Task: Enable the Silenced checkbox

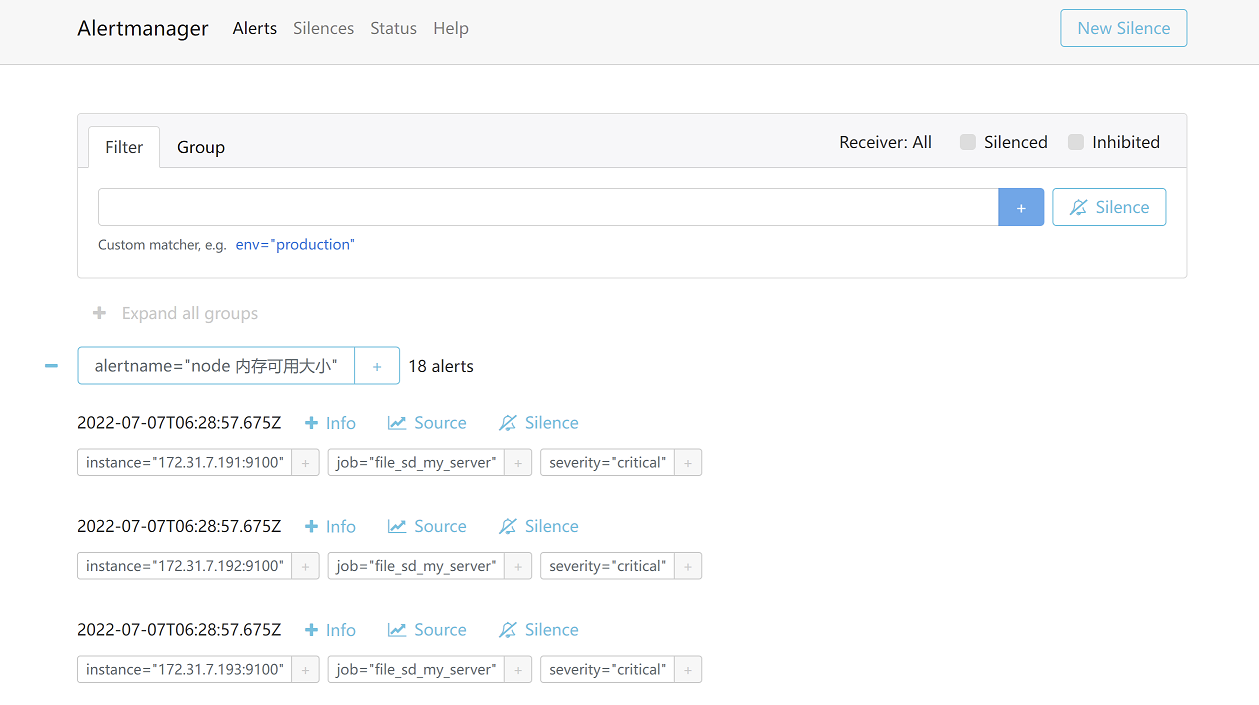Action: coord(968,142)
